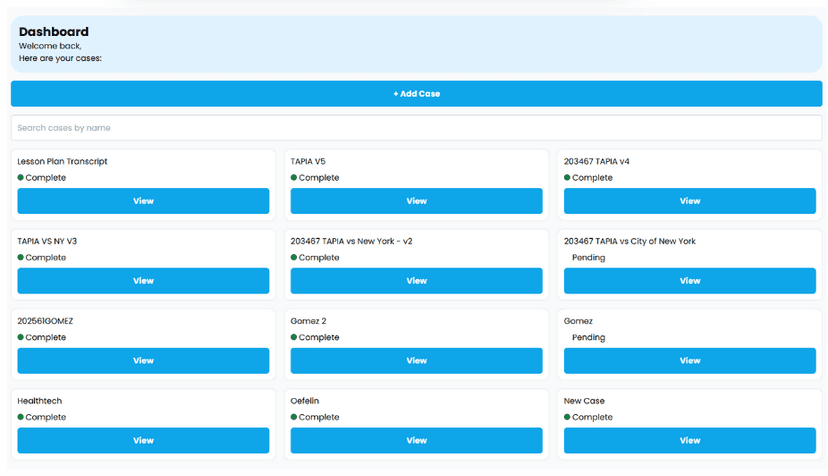
Task: View the Oefelin case
Action: [416, 440]
